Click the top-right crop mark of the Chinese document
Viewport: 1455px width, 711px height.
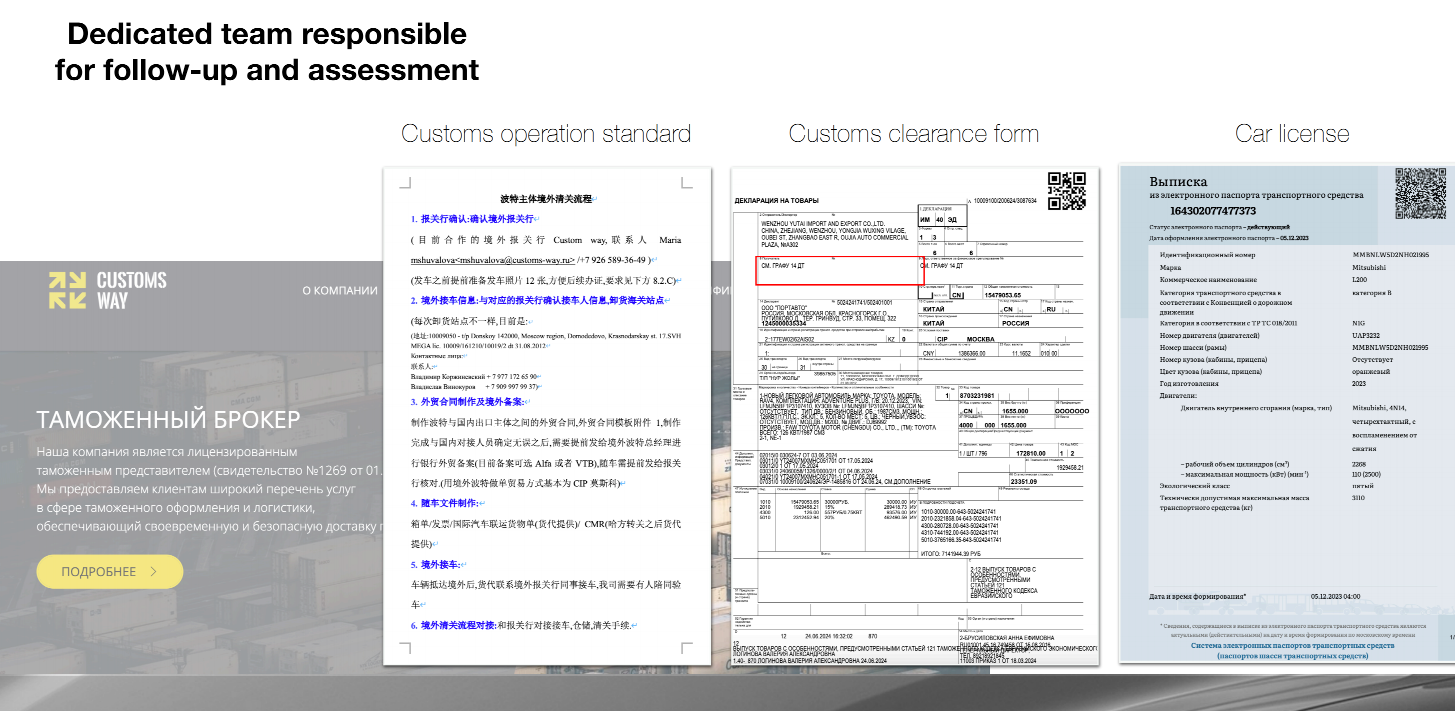(687, 183)
